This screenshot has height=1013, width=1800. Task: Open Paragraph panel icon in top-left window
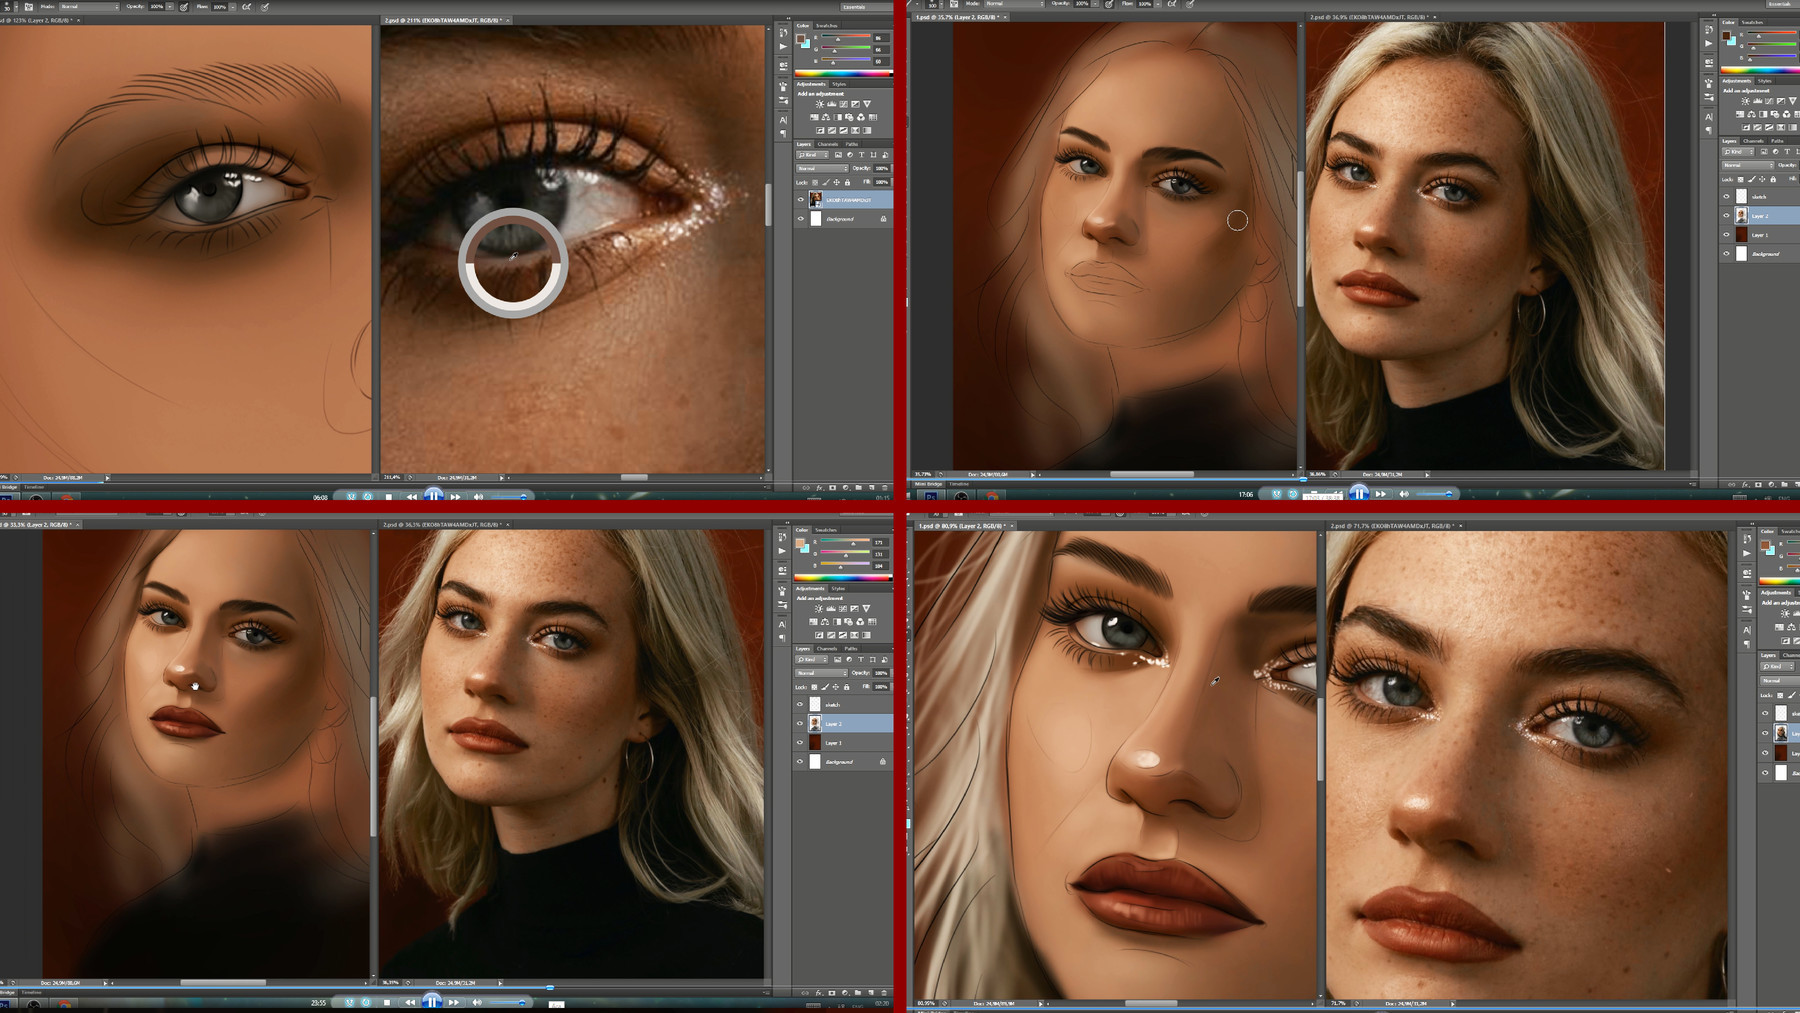pyautogui.click(x=783, y=134)
